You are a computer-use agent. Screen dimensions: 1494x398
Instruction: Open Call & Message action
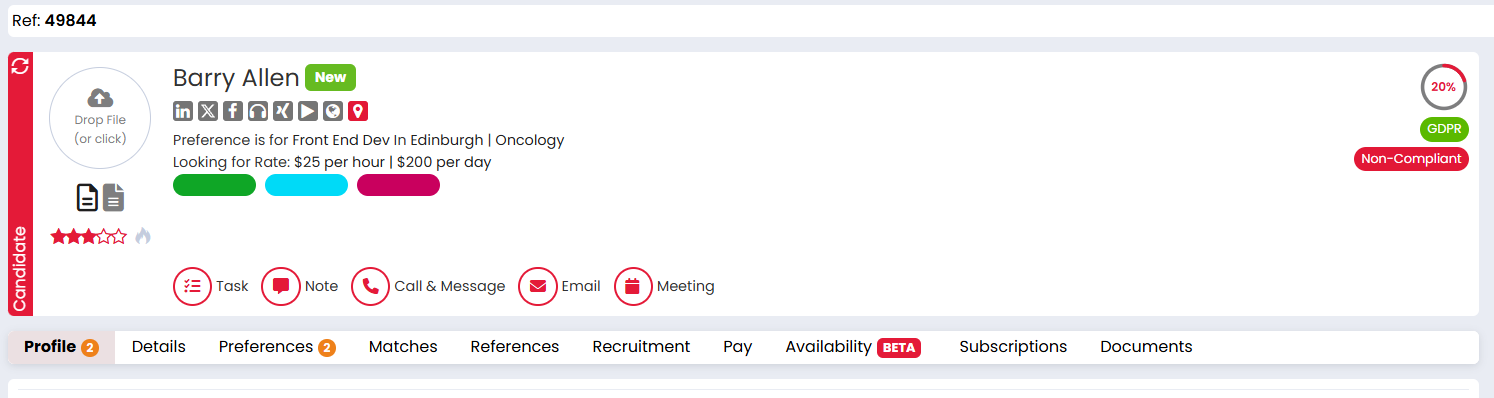429,286
